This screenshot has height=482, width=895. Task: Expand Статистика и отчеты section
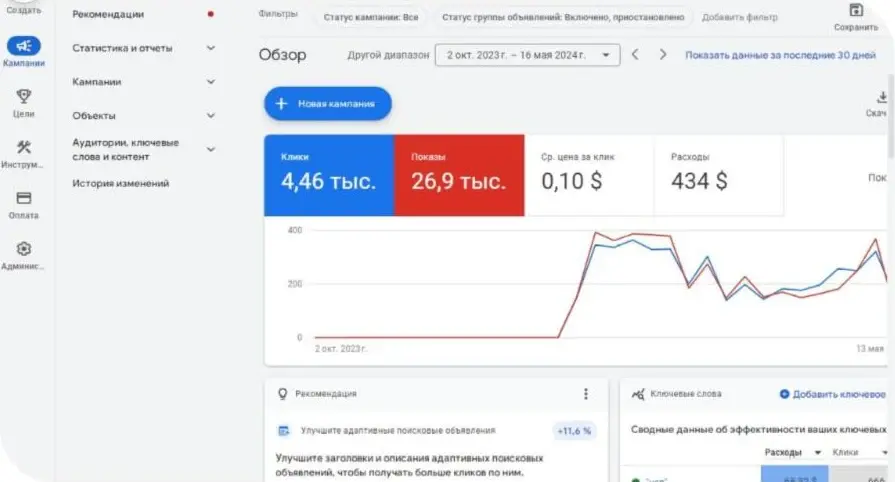tap(211, 48)
